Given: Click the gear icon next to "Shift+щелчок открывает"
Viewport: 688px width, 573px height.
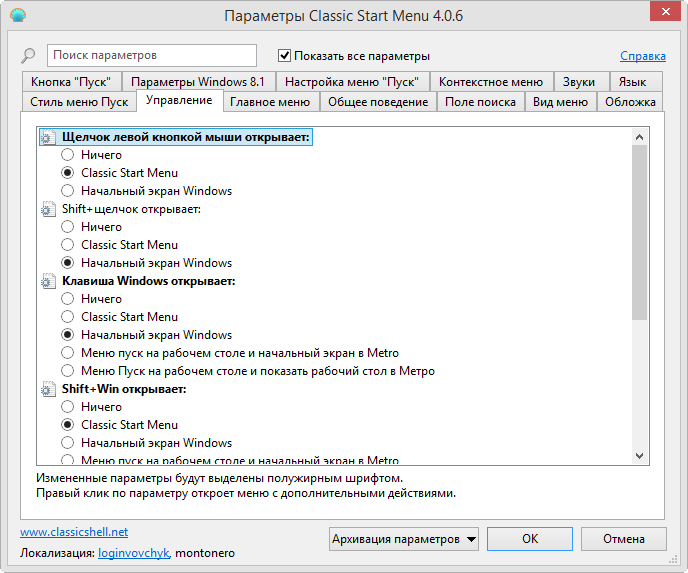Looking at the screenshot, I should [x=47, y=210].
